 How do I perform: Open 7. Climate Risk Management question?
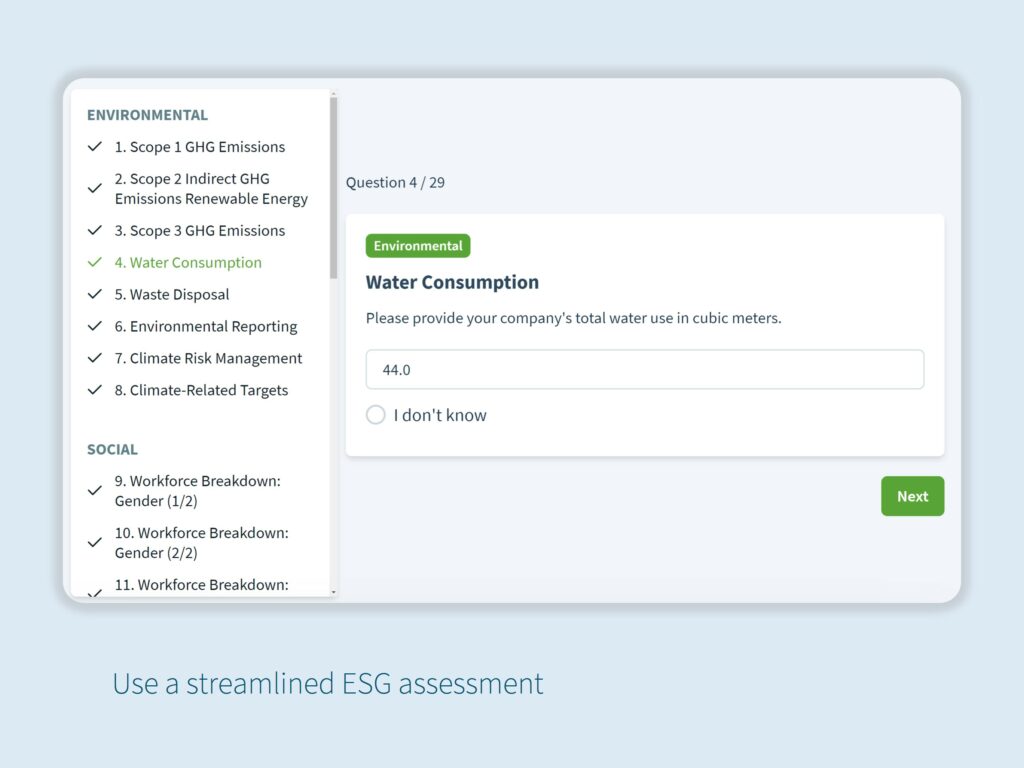pos(207,359)
